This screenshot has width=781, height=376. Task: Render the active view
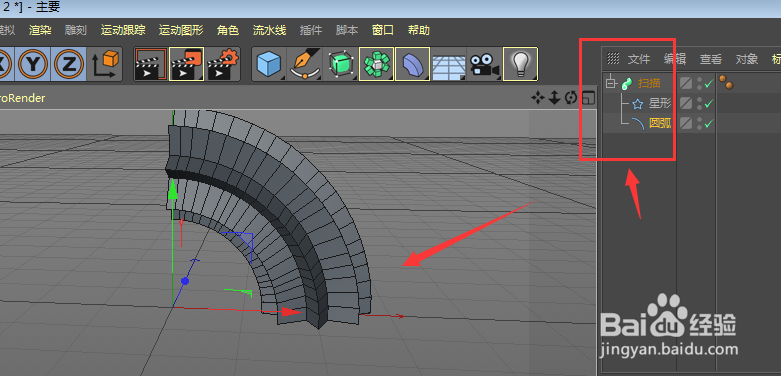150,64
